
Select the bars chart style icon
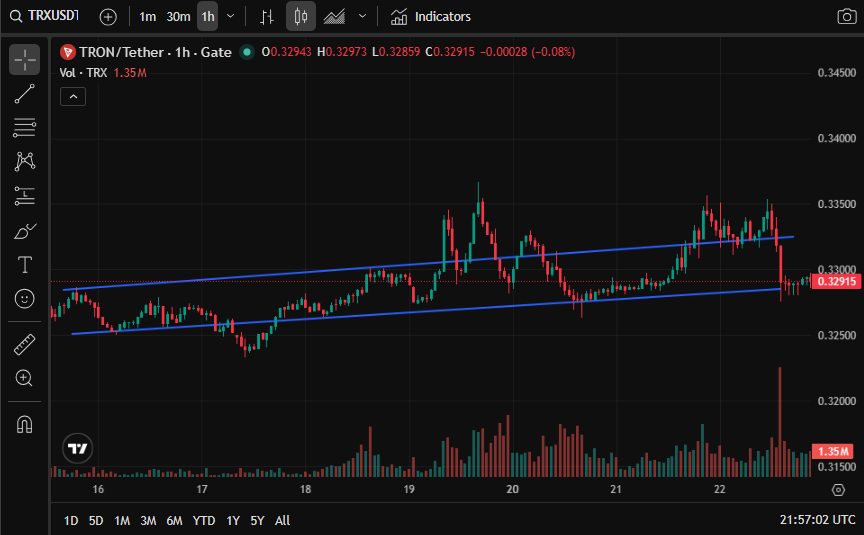point(267,17)
